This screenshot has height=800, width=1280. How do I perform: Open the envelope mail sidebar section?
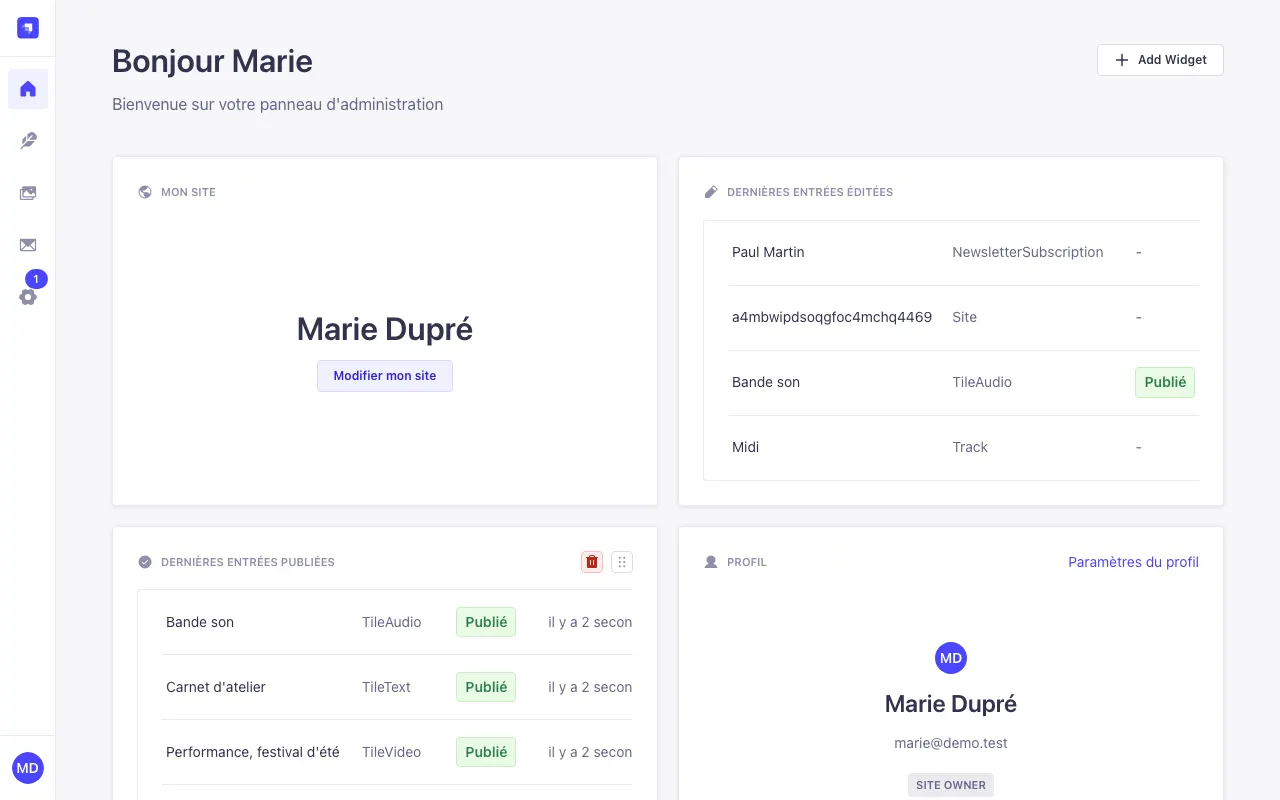tap(28, 245)
